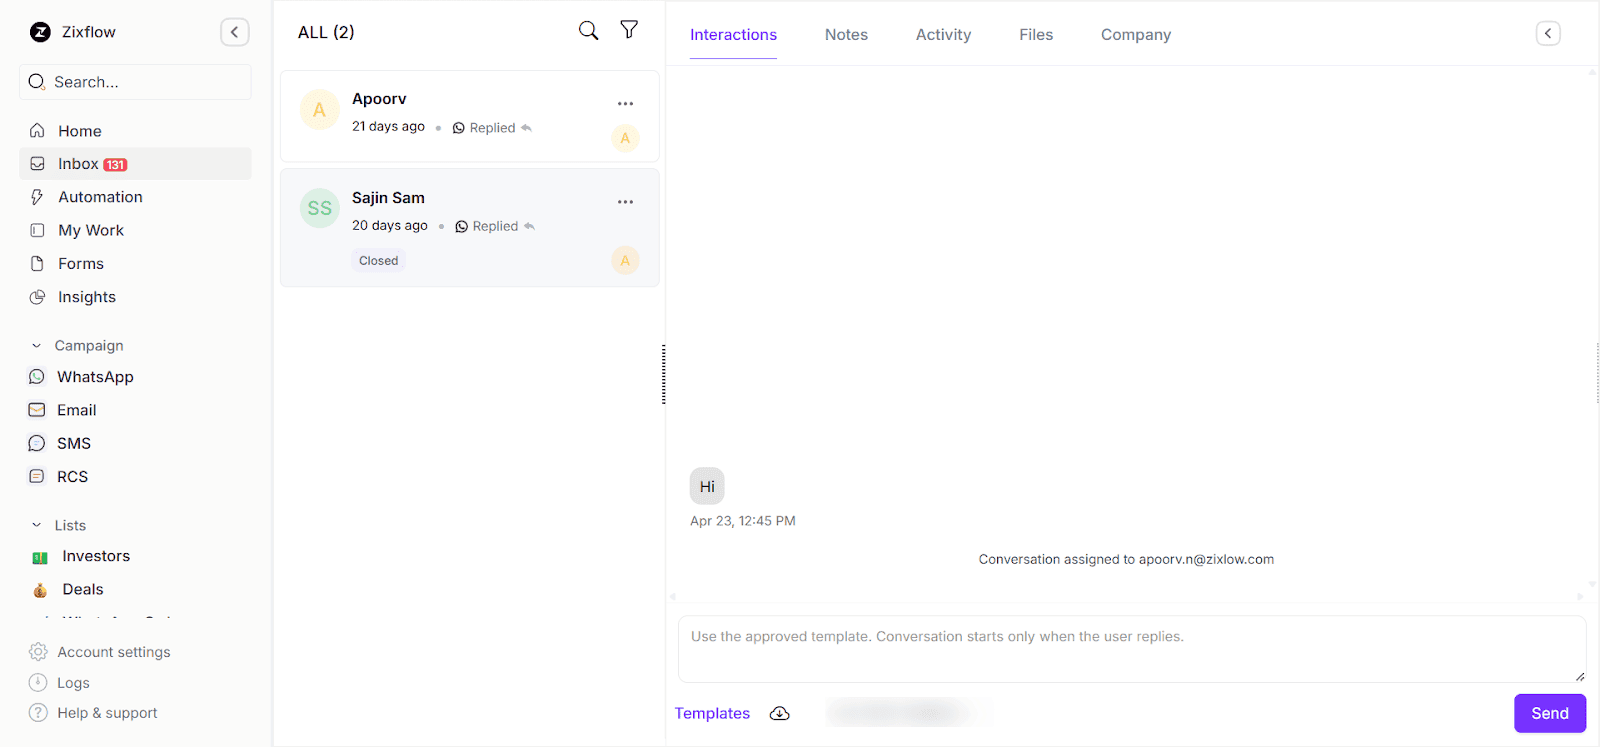Screen dimensions: 1600x747
Task: Click the Send button
Action: (1549, 713)
